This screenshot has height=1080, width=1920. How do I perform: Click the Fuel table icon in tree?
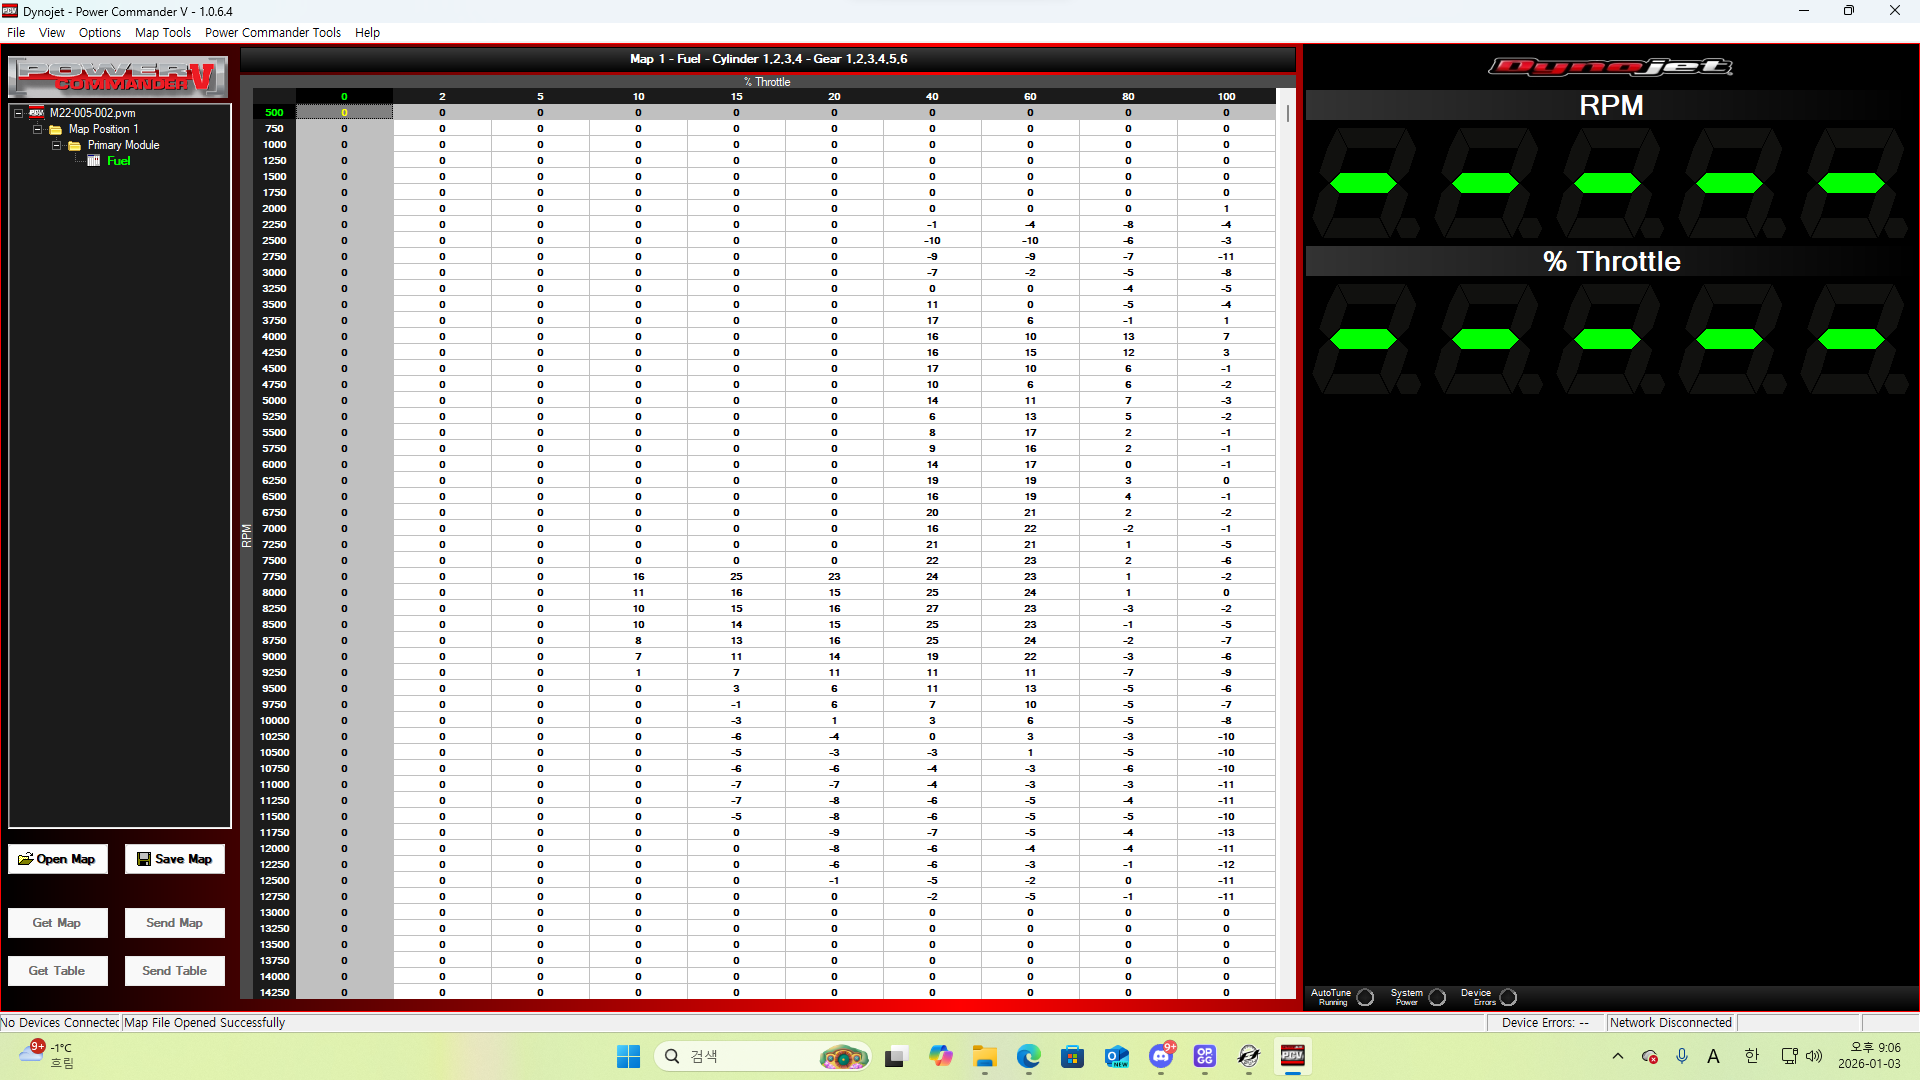click(x=94, y=161)
